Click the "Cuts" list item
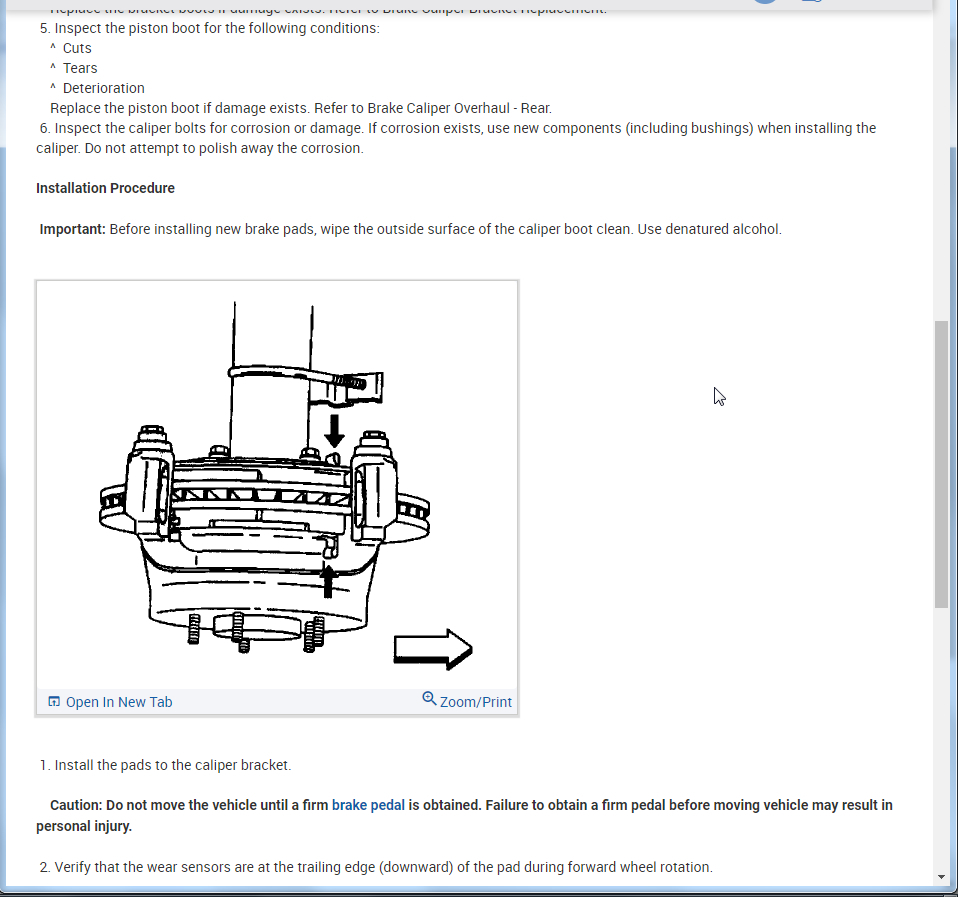The width and height of the screenshot is (958, 897). coord(77,48)
